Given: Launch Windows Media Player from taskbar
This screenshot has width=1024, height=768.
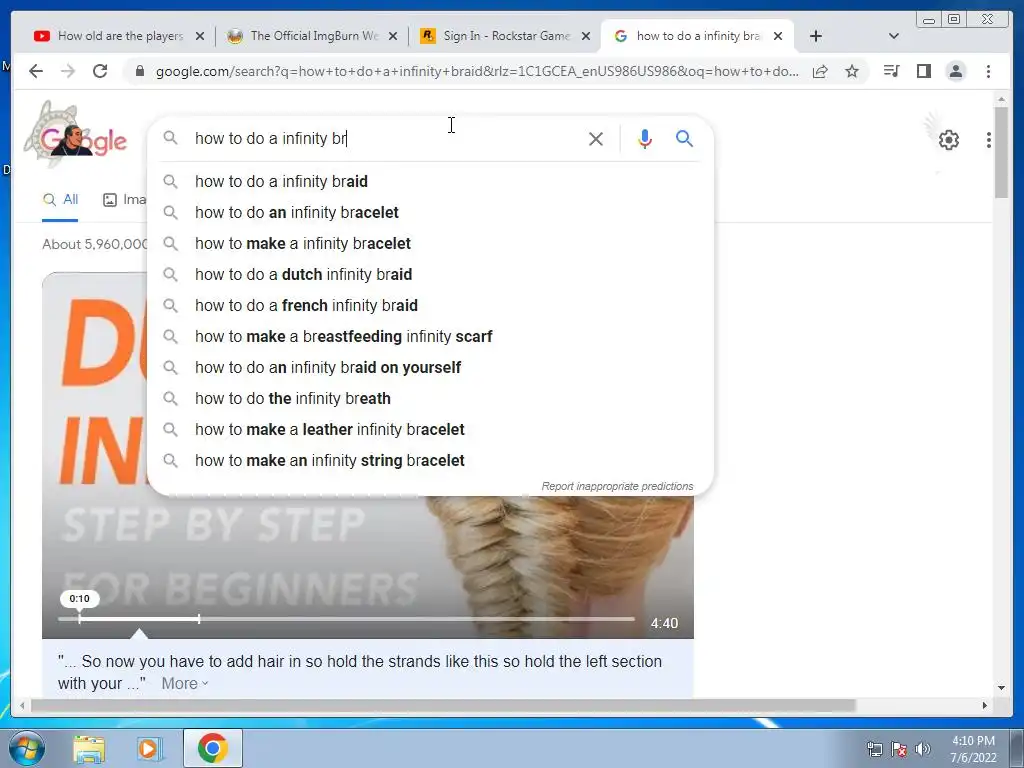Looking at the screenshot, I should pyautogui.click(x=149, y=749).
